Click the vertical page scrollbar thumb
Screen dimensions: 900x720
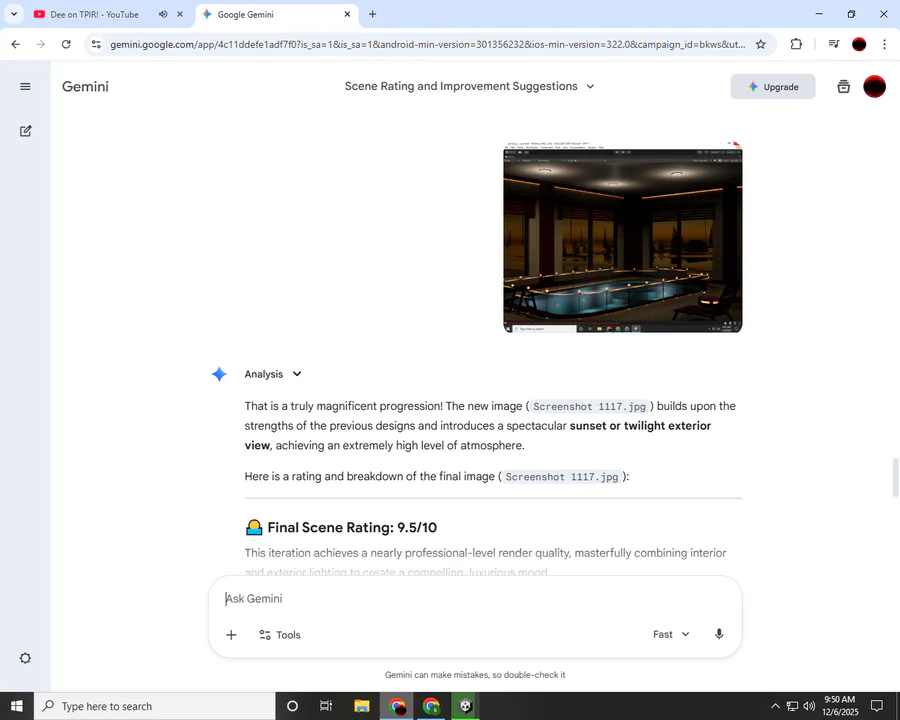tap(895, 477)
